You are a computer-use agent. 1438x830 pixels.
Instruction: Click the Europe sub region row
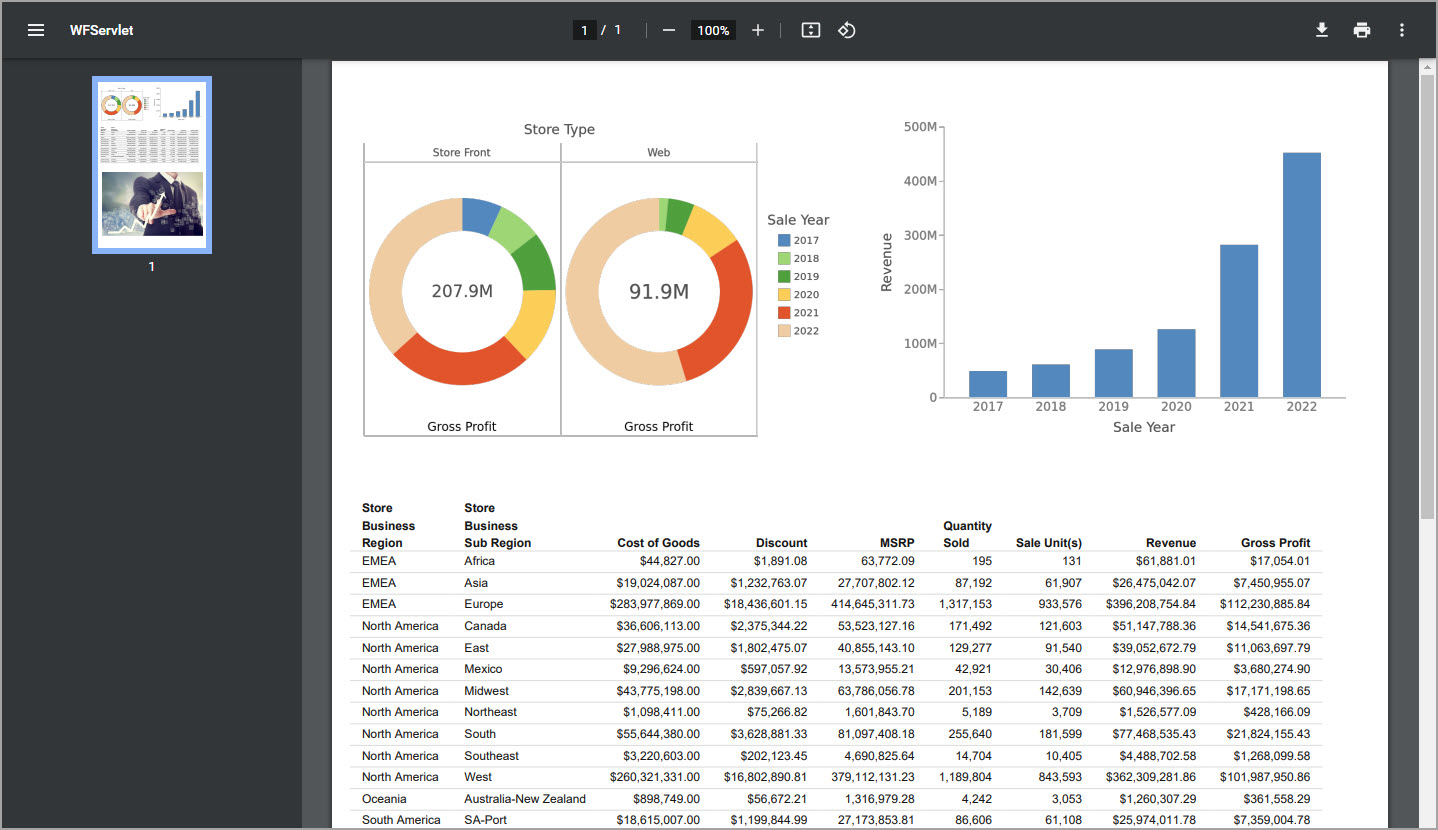(x=483, y=604)
